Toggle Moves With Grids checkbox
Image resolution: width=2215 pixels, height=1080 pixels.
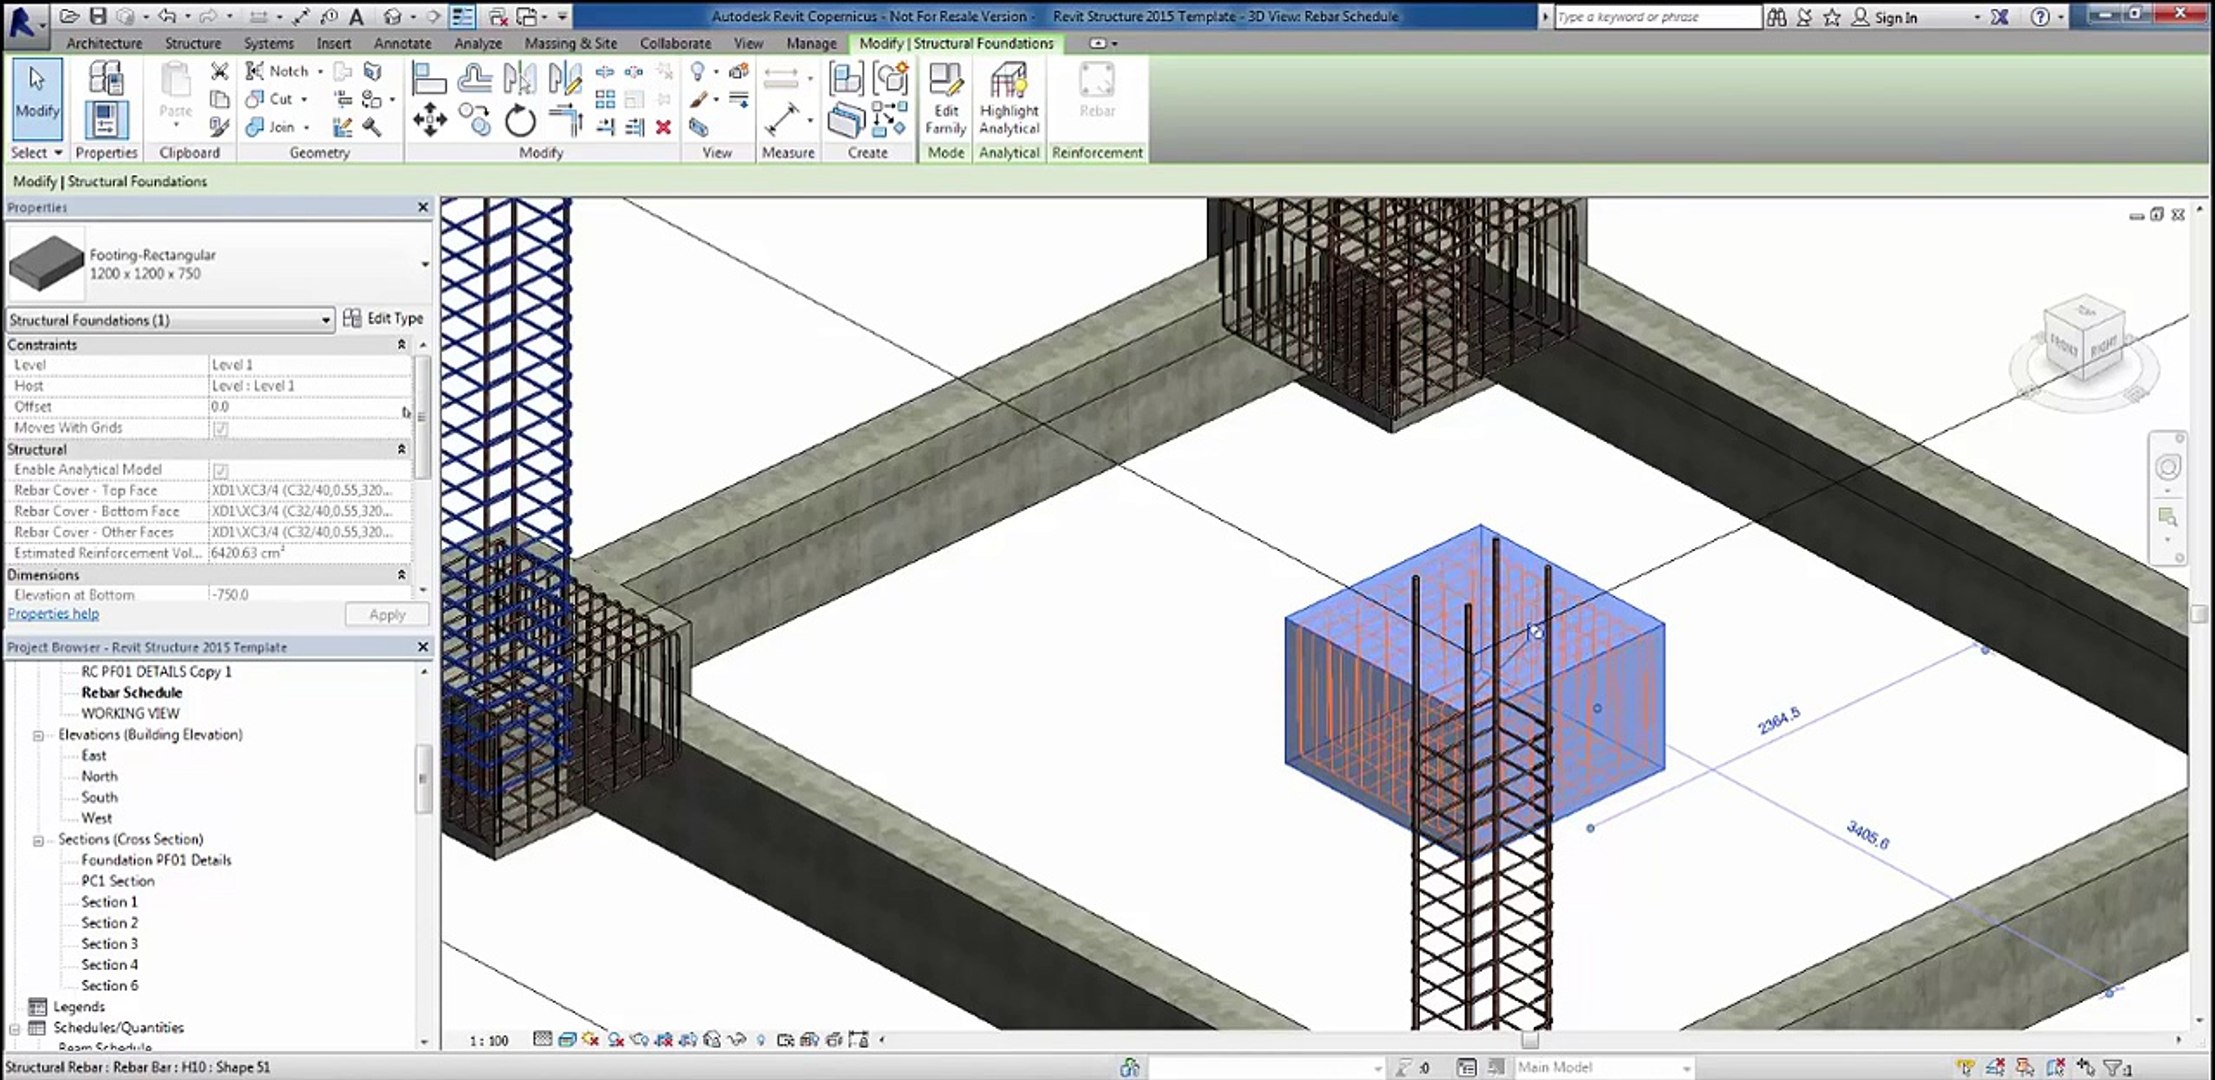click(221, 428)
